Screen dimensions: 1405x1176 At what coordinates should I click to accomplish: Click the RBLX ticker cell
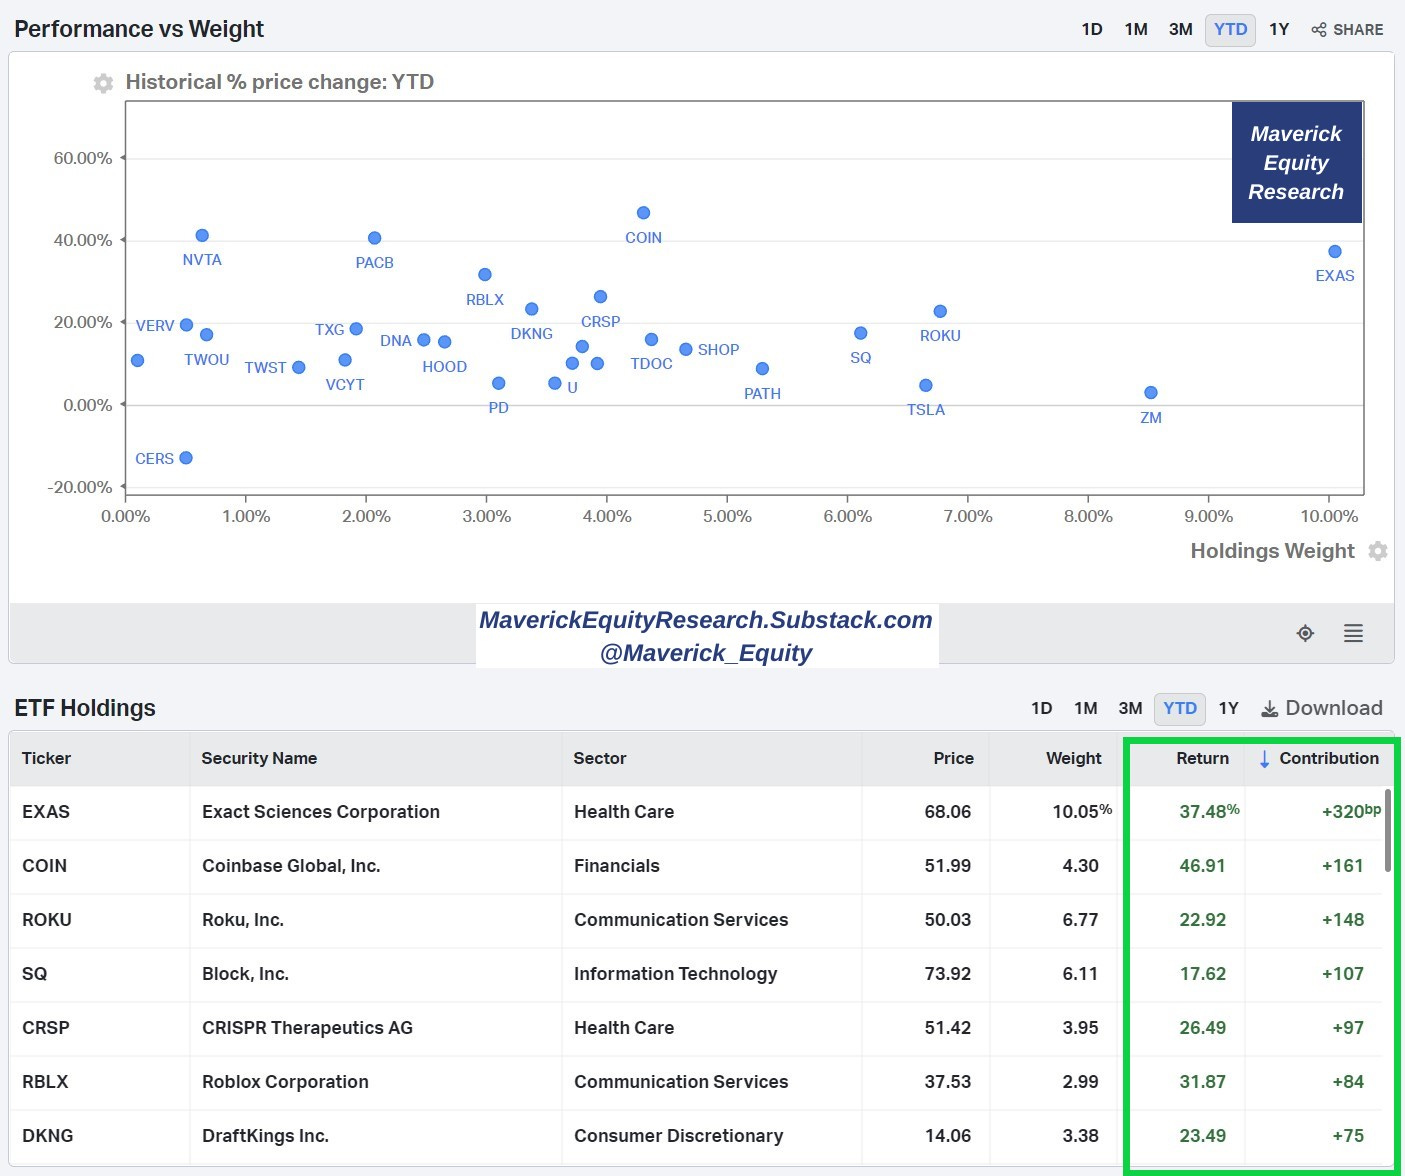(46, 1082)
